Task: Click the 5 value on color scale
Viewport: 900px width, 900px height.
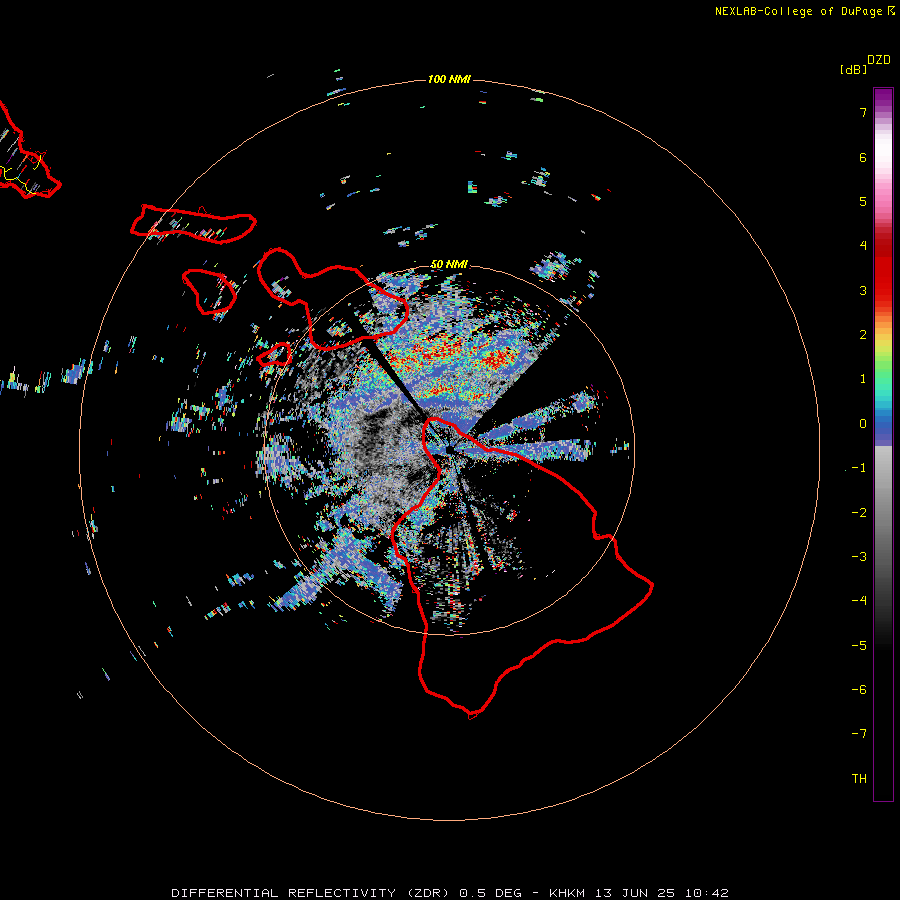Action: point(863,201)
